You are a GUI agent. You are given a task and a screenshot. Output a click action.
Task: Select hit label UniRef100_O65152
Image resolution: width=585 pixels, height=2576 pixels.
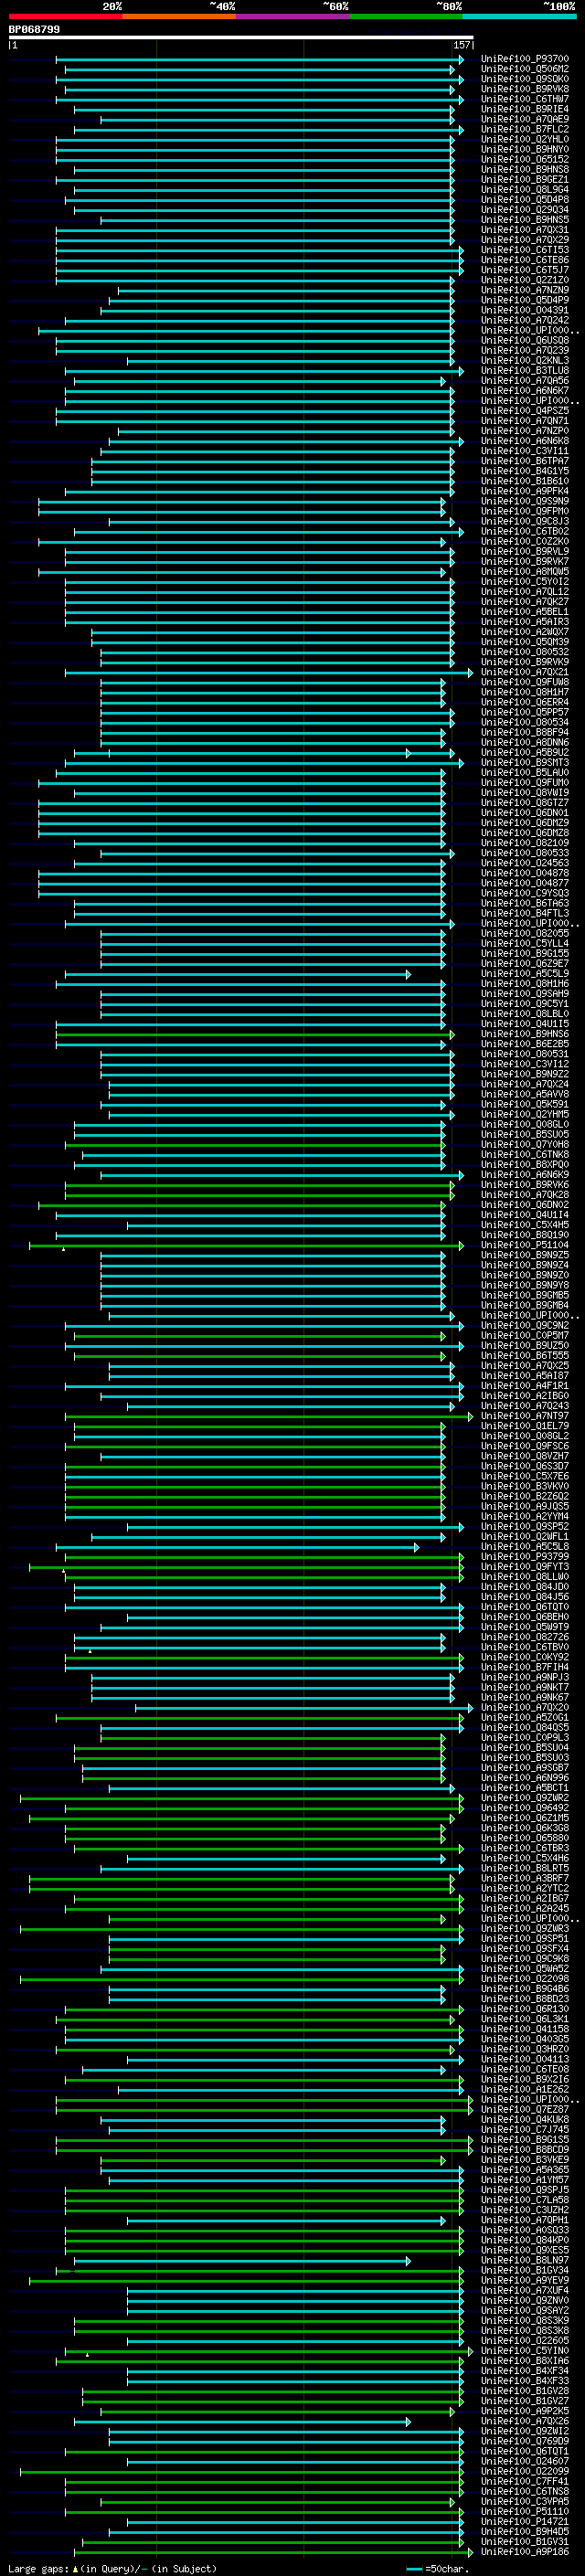coord(524,159)
